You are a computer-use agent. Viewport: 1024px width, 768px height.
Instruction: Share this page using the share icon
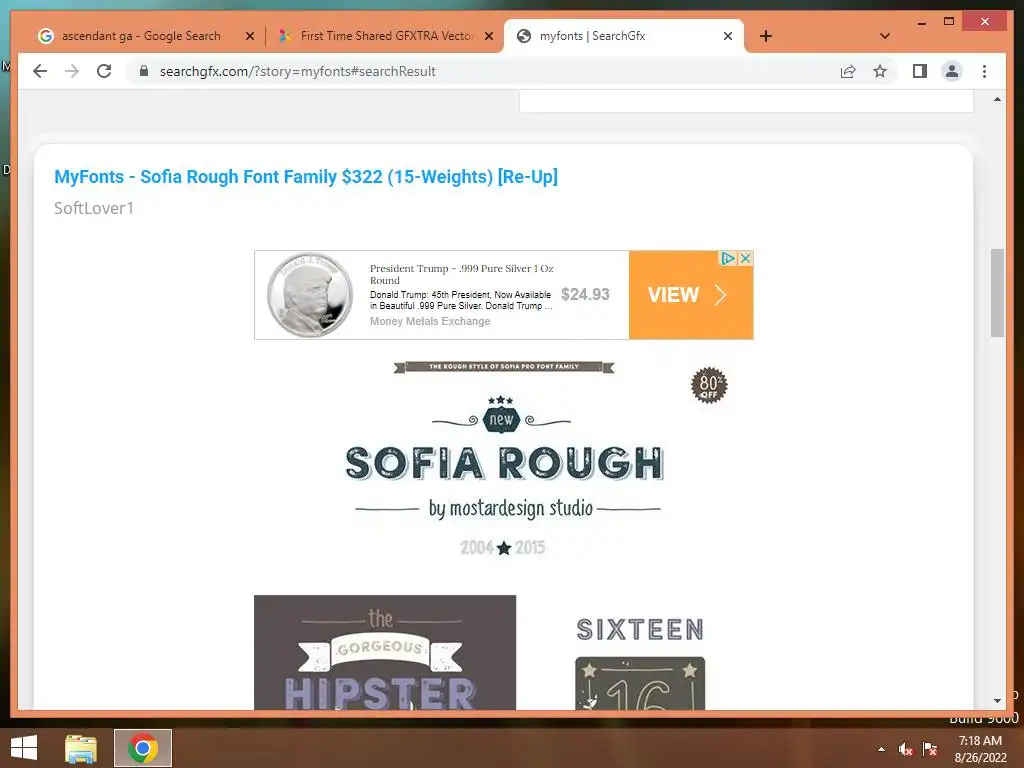848,71
